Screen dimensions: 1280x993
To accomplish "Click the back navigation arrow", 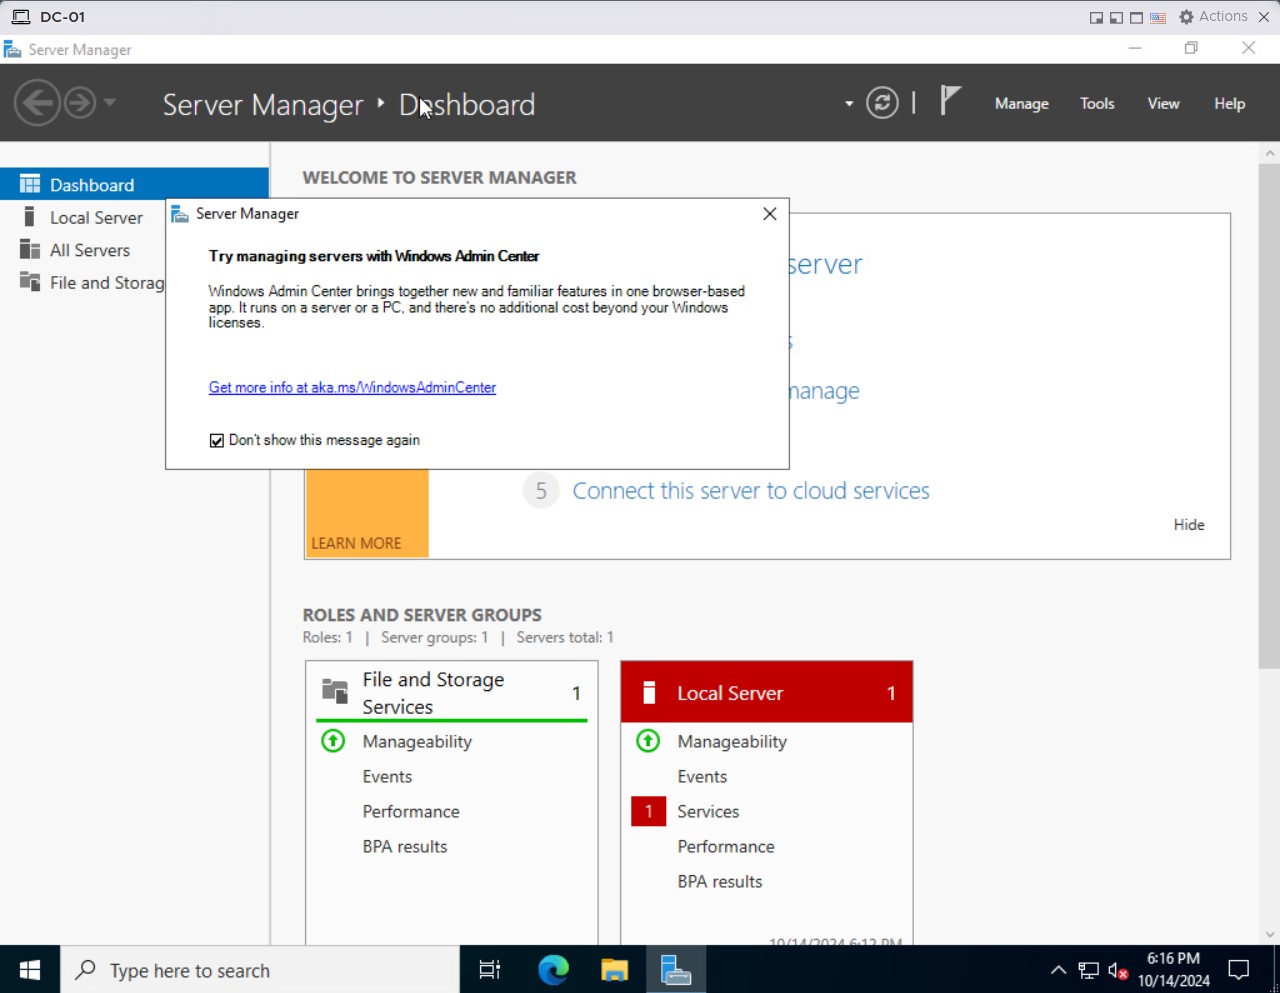I will coord(38,103).
